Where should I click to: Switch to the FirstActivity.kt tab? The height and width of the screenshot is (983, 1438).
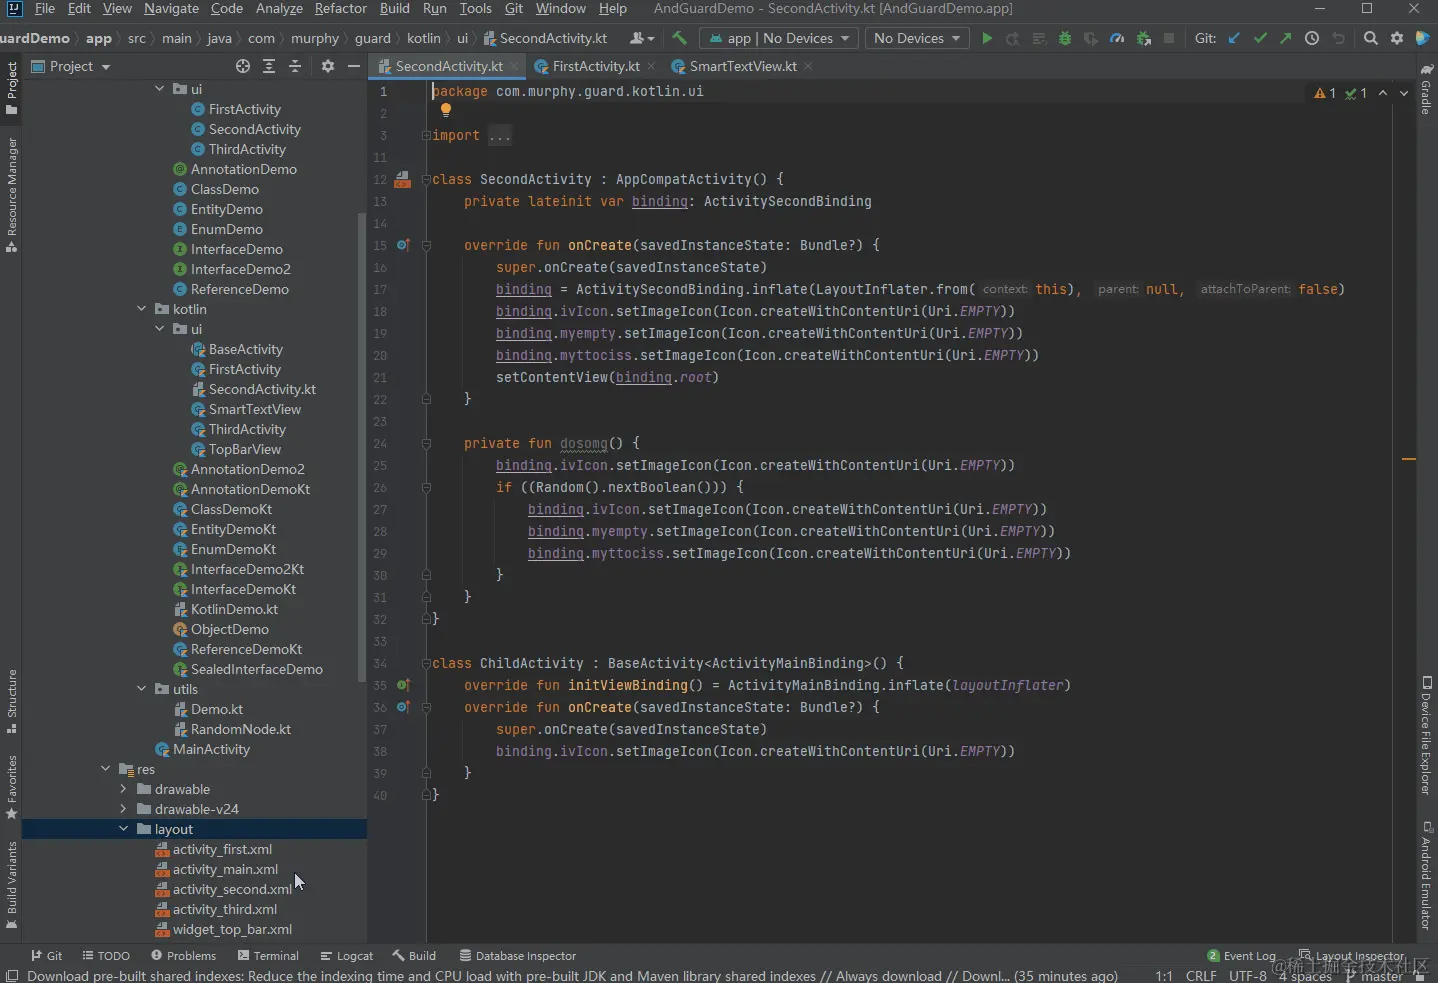[595, 66]
